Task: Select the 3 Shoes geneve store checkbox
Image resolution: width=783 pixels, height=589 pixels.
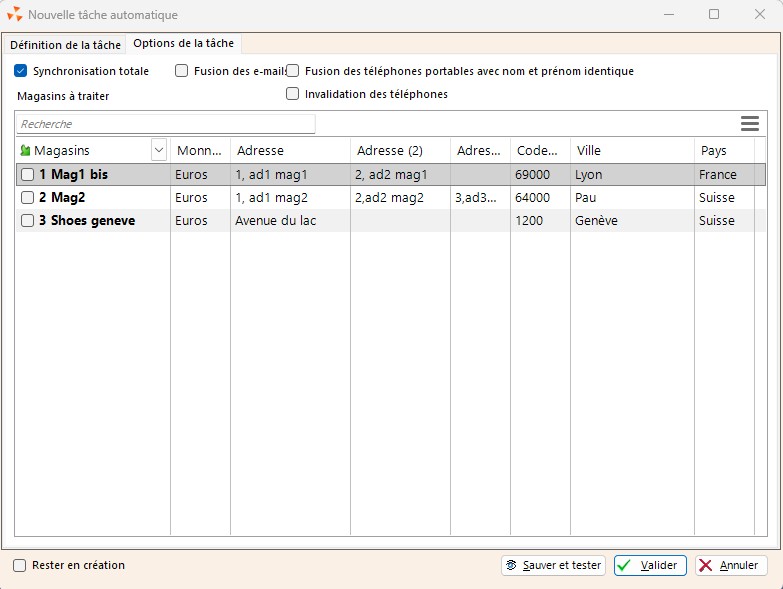Action: coord(27,221)
